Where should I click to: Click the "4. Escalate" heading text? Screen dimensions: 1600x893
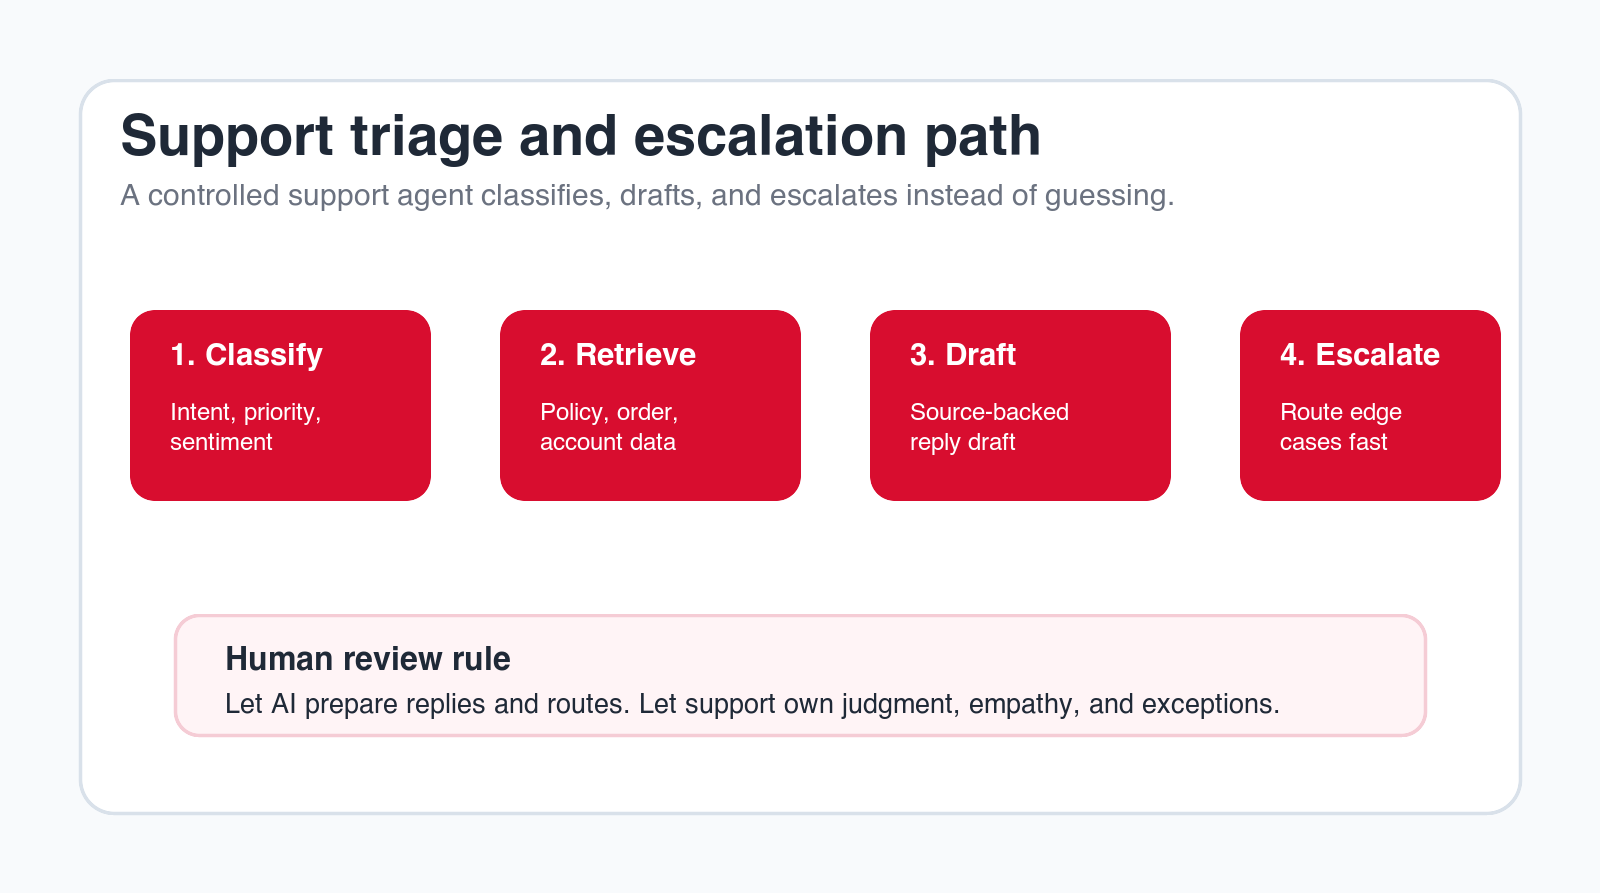click(x=1360, y=355)
